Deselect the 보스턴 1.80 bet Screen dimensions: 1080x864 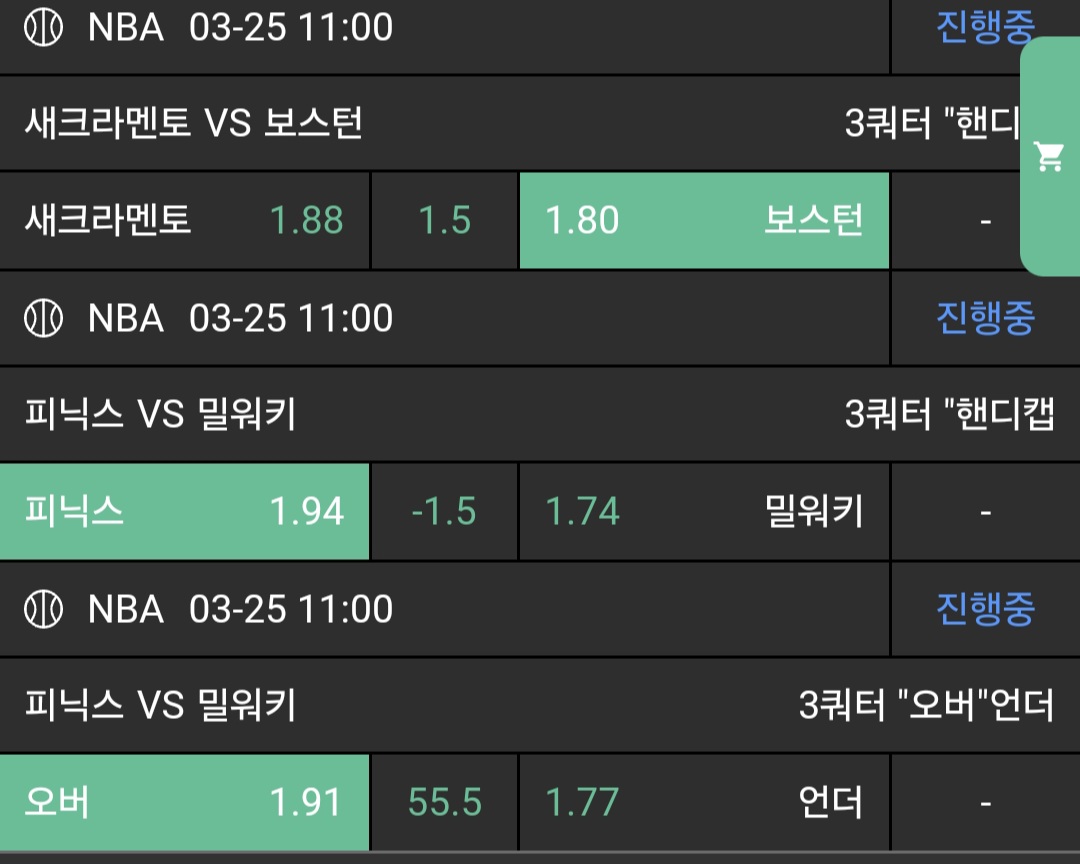tap(703, 220)
